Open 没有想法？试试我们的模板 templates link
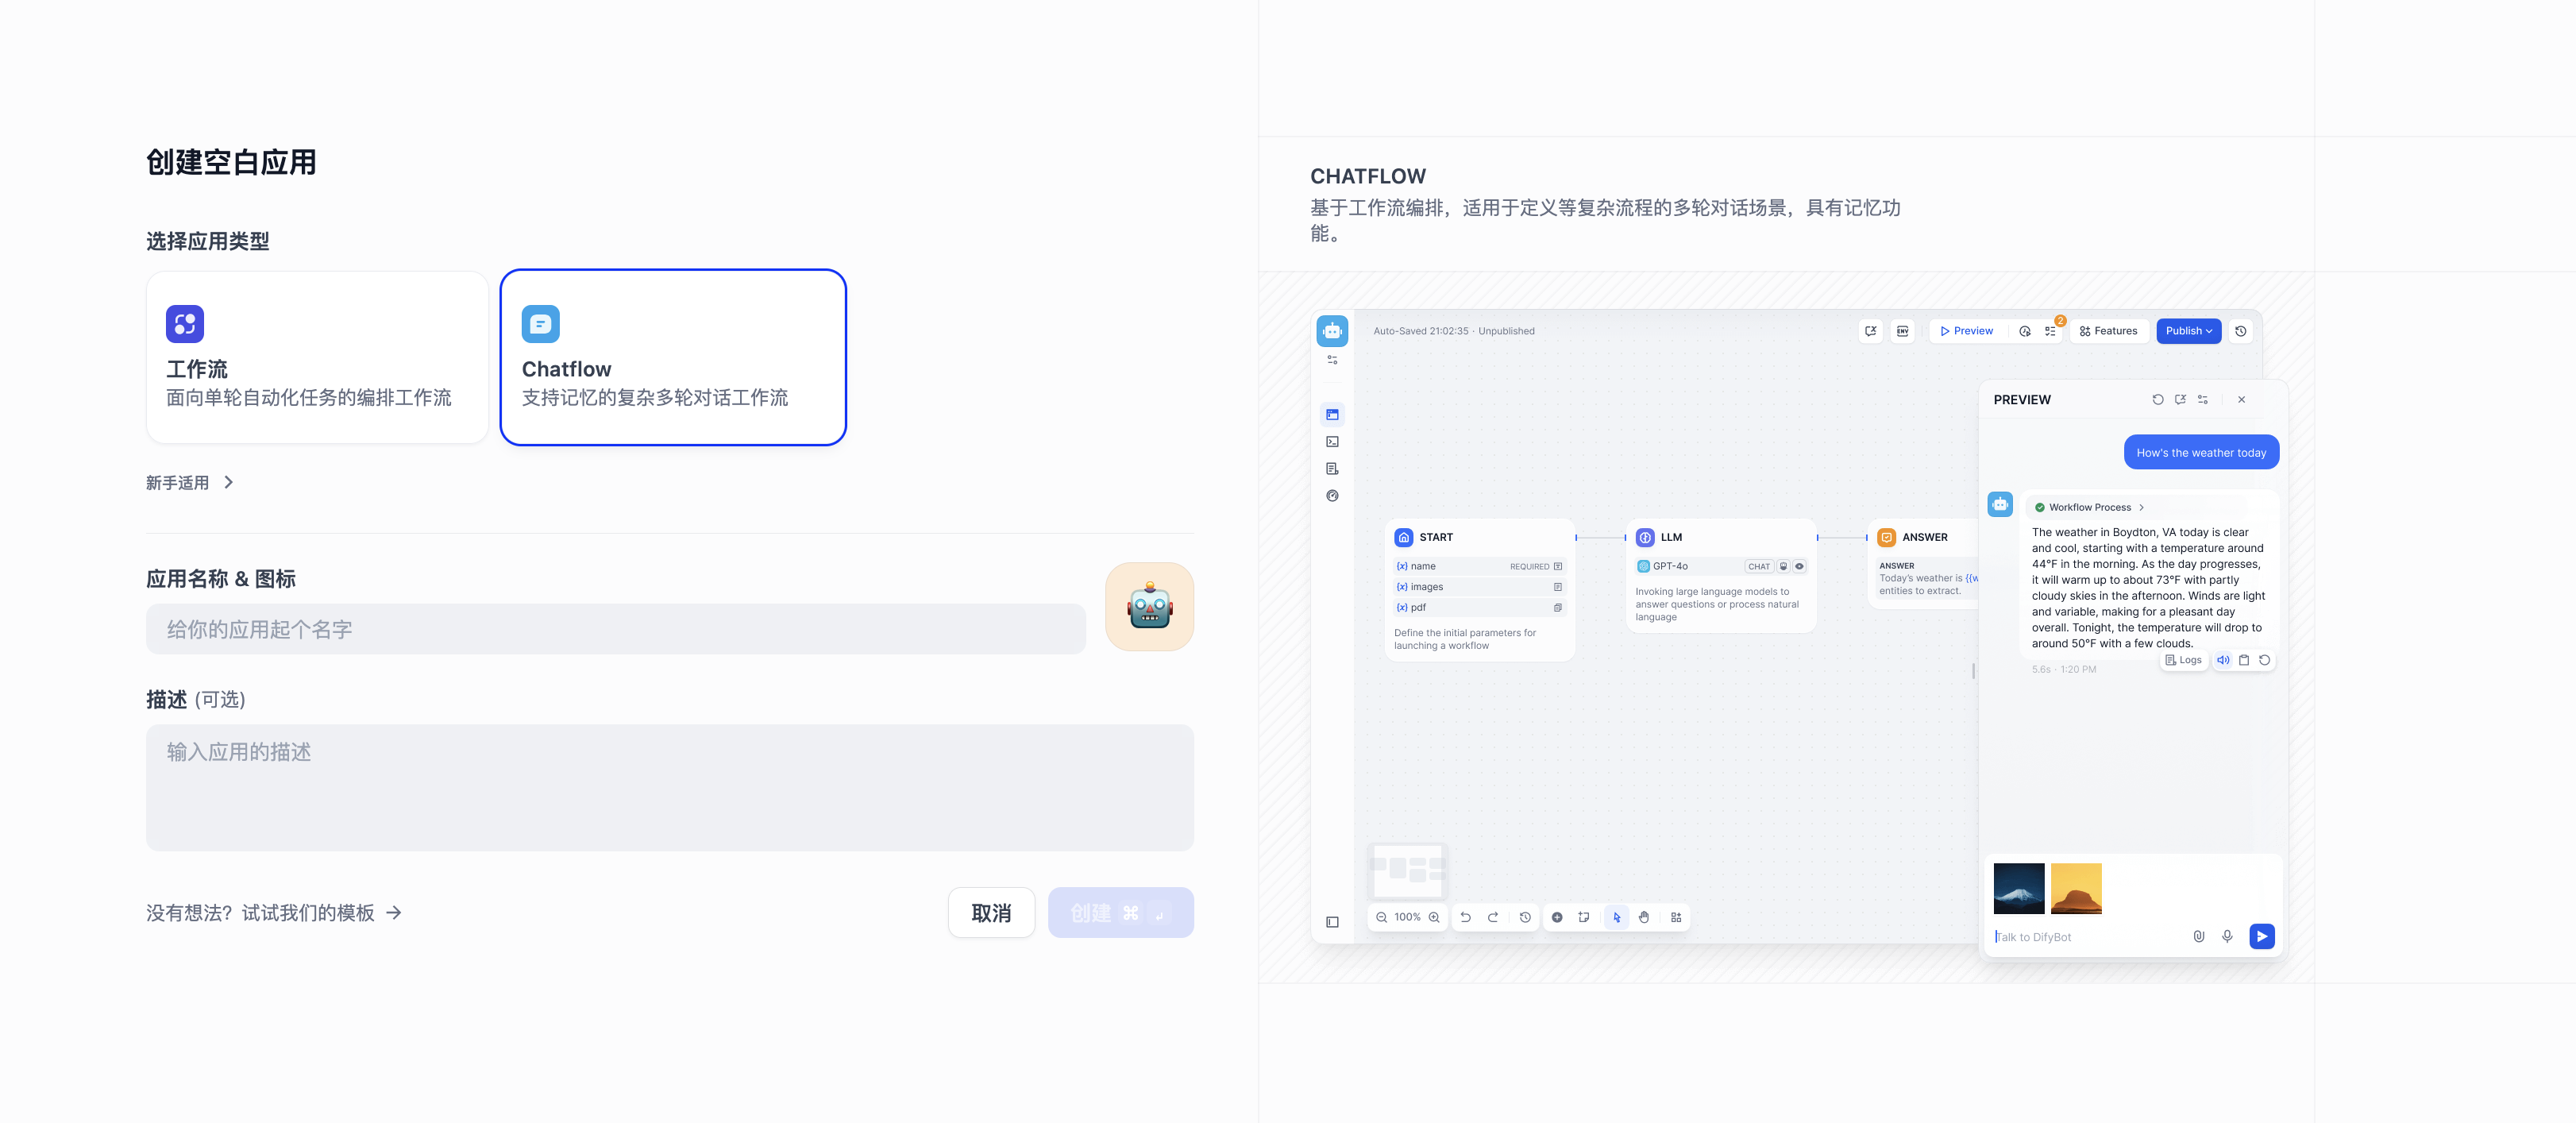 coord(274,913)
